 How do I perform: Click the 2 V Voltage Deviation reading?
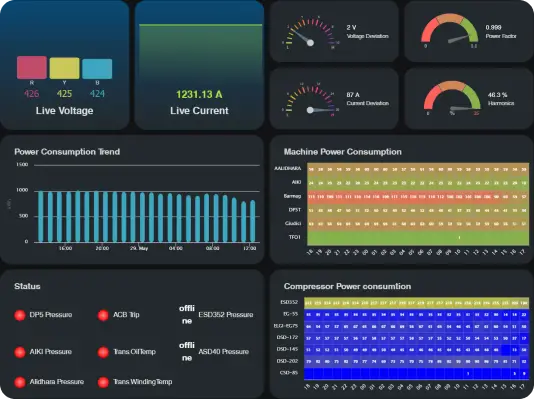(351, 27)
